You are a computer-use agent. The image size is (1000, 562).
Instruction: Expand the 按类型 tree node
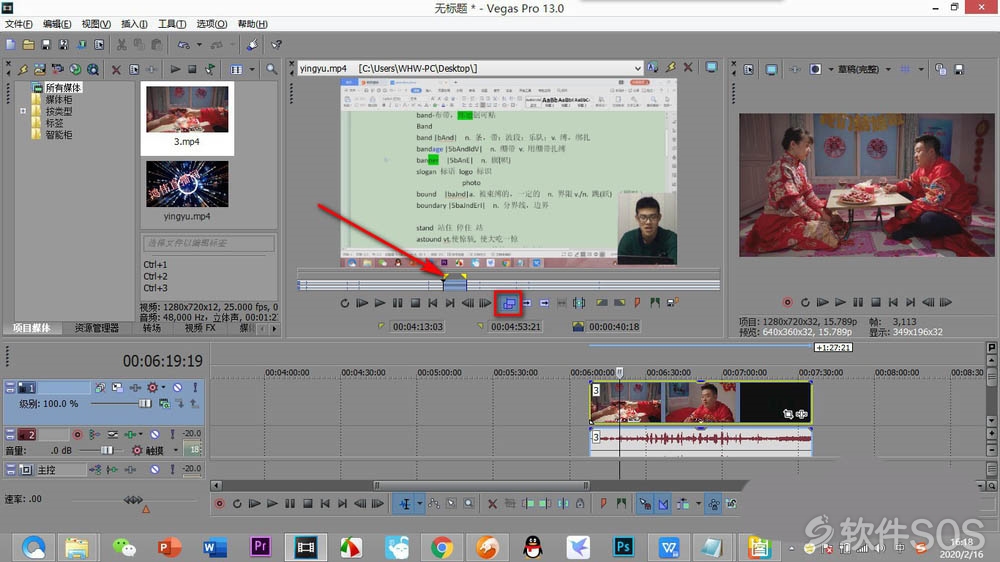pyautogui.click(x=23, y=111)
